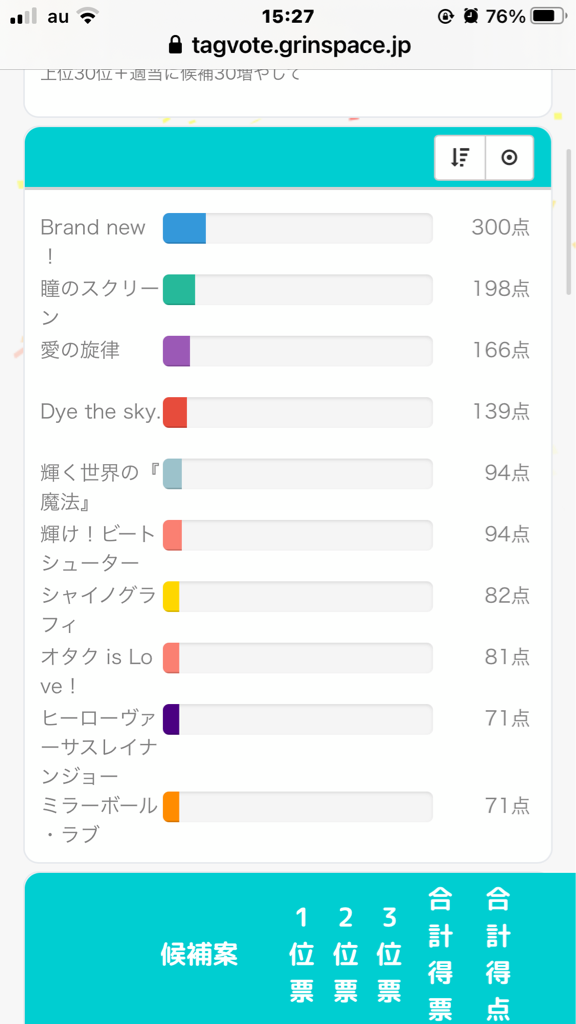Click the 300点 score of Brand new!

pyautogui.click(x=500, y=228)
